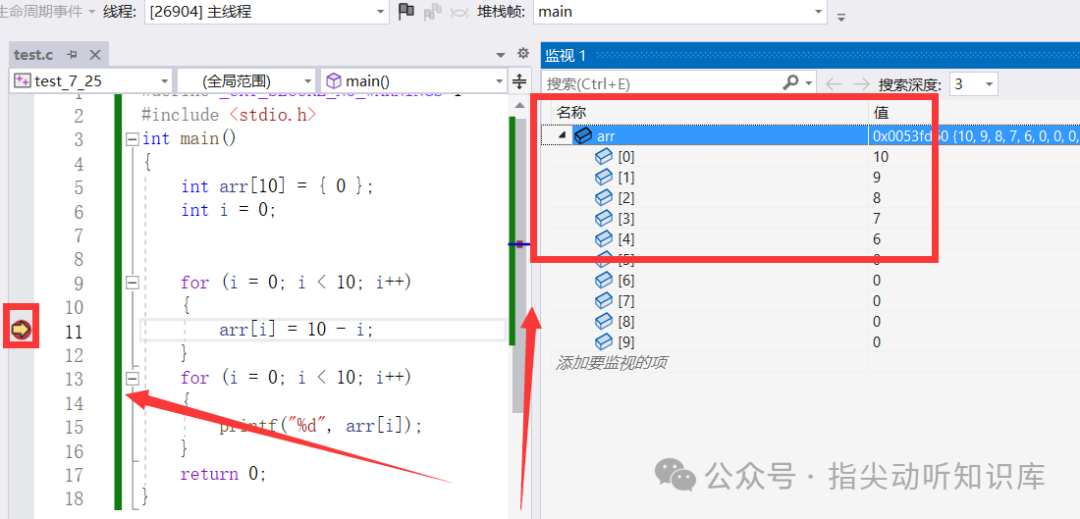
Task: Click the cube icon of element [4]
Action: (x=604, y=239)
